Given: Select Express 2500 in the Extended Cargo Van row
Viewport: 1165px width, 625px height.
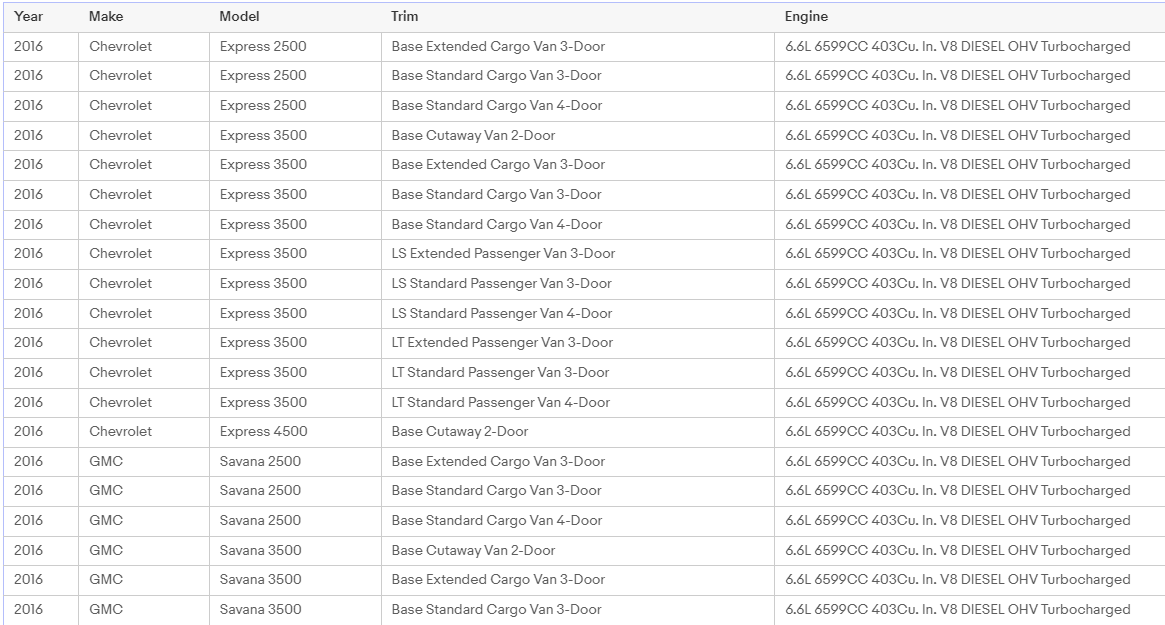Looking at the screenshot, I should point(263,47).
